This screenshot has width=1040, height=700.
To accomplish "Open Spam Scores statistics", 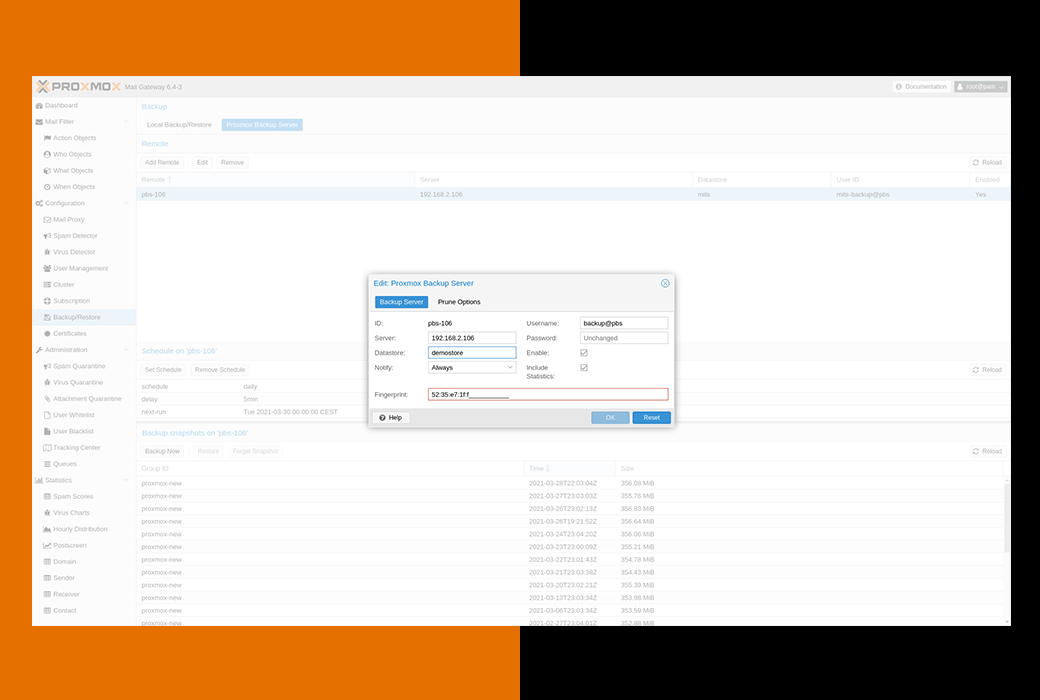I will (73, 497).
